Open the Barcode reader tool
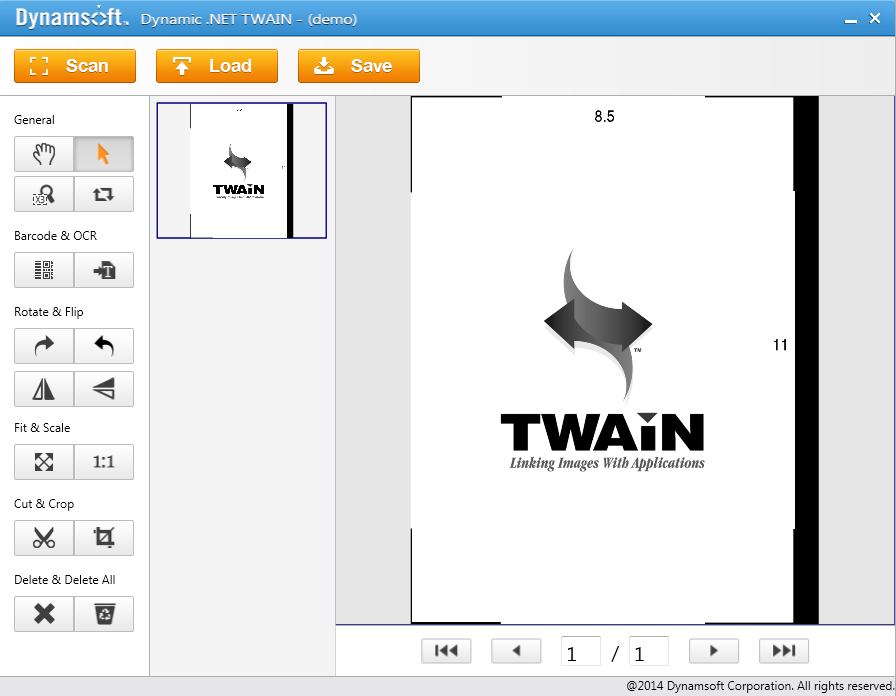The image size is (896, 696). click(x=44, y=270)
